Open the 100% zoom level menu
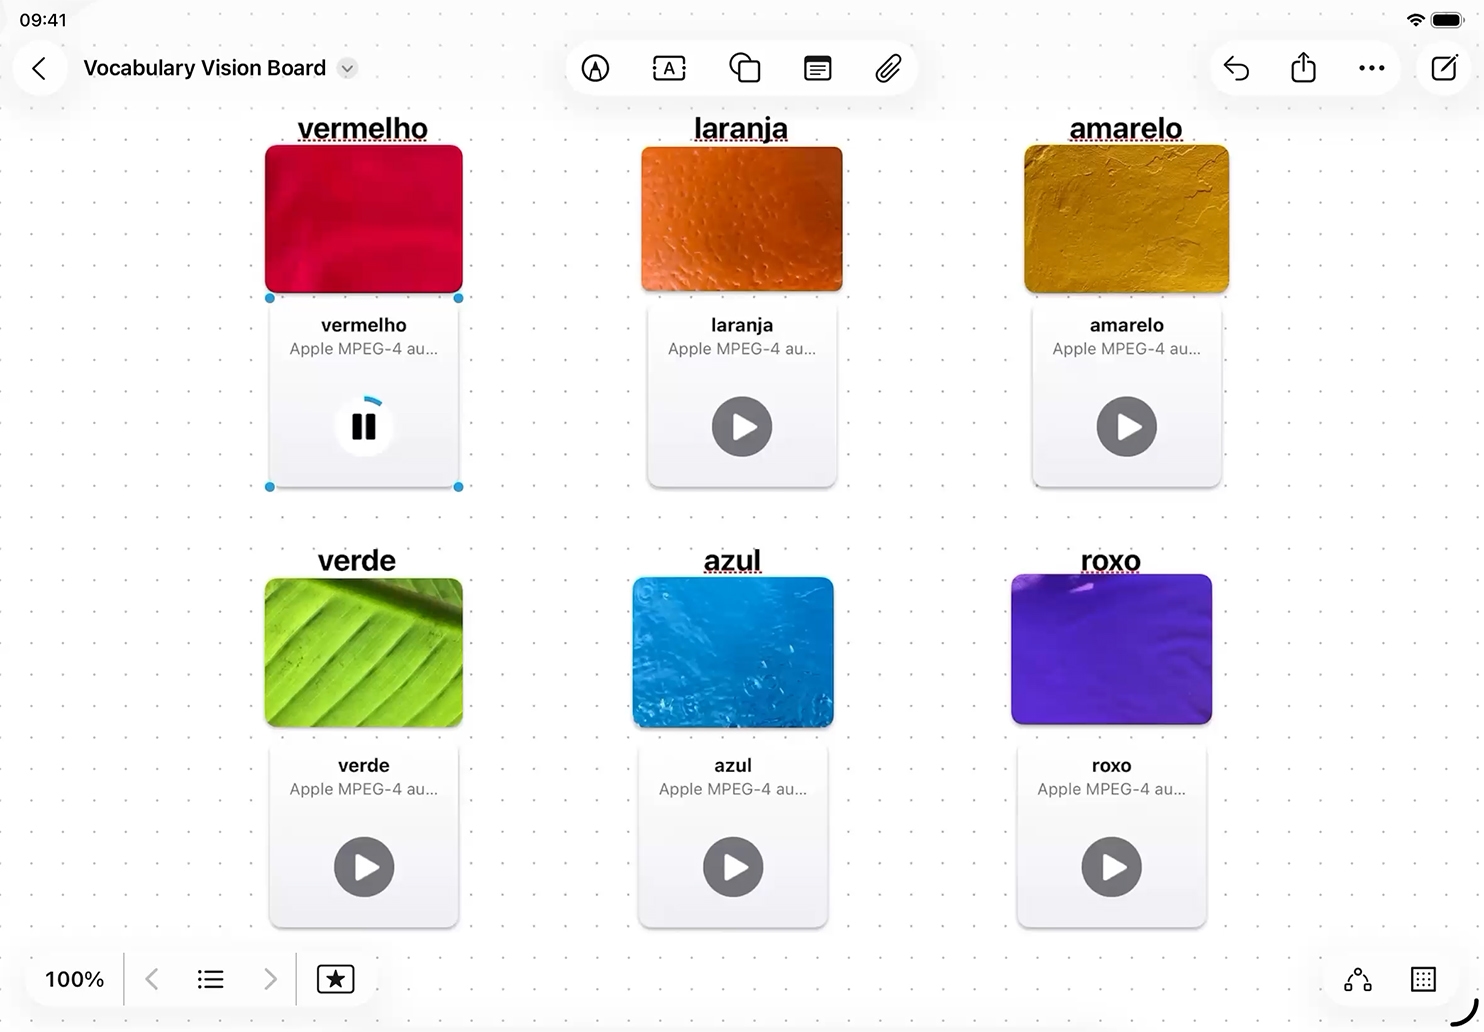Viewport: 1484px width, 1032px height. tap(74, 979)
